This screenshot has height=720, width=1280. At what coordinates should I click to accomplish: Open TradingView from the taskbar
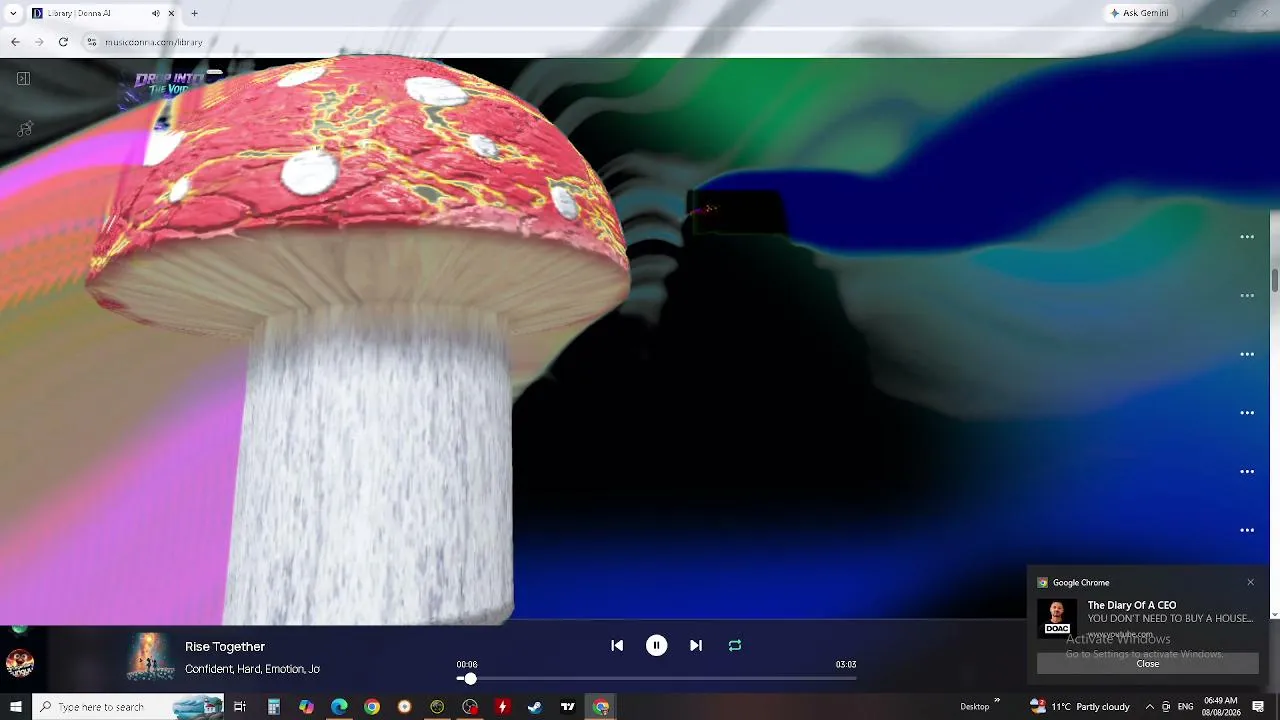pos(568,707)
